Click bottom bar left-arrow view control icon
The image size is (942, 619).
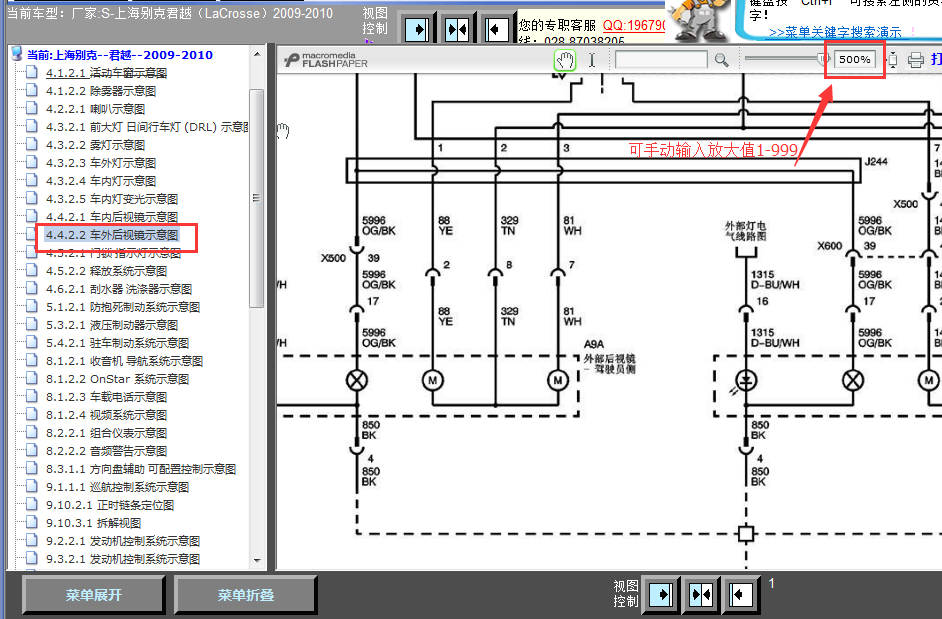[740, 595]
